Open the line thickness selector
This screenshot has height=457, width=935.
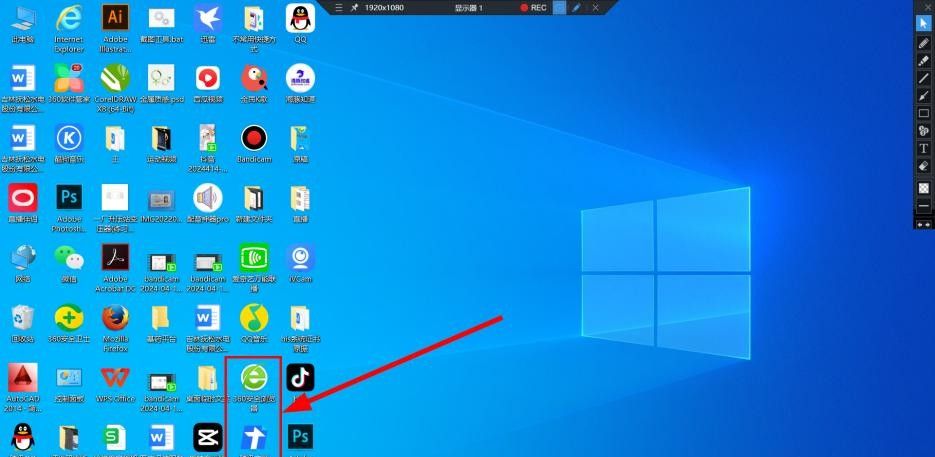(924, 206)
